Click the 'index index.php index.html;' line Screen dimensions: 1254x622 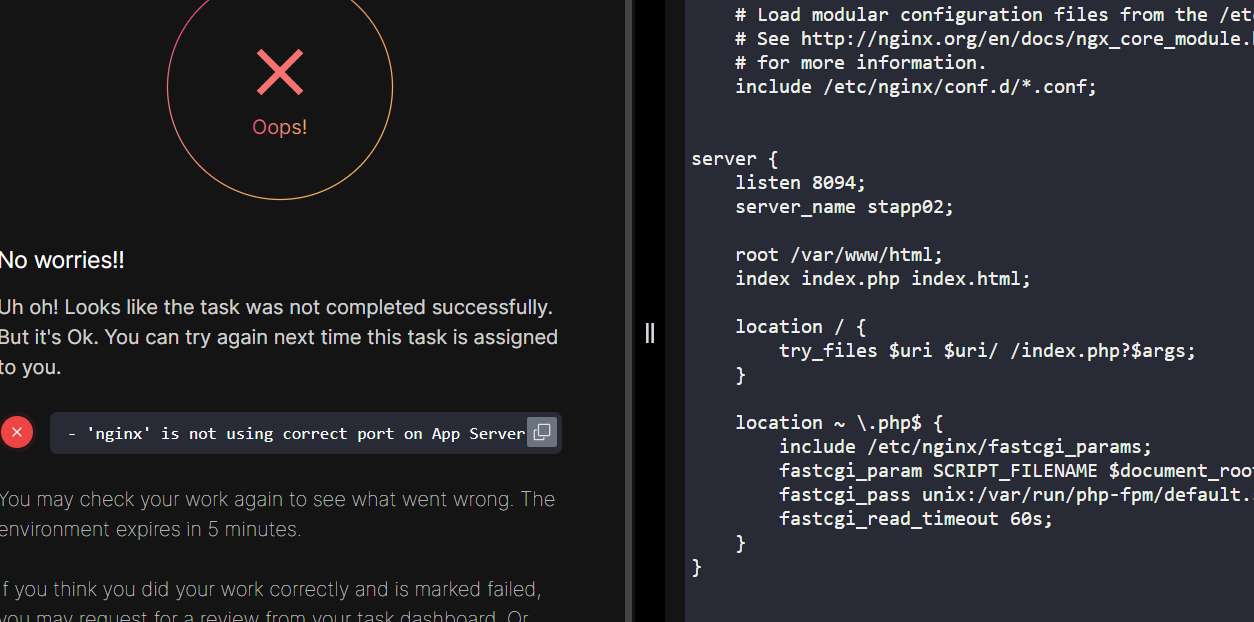pos(882,279)
